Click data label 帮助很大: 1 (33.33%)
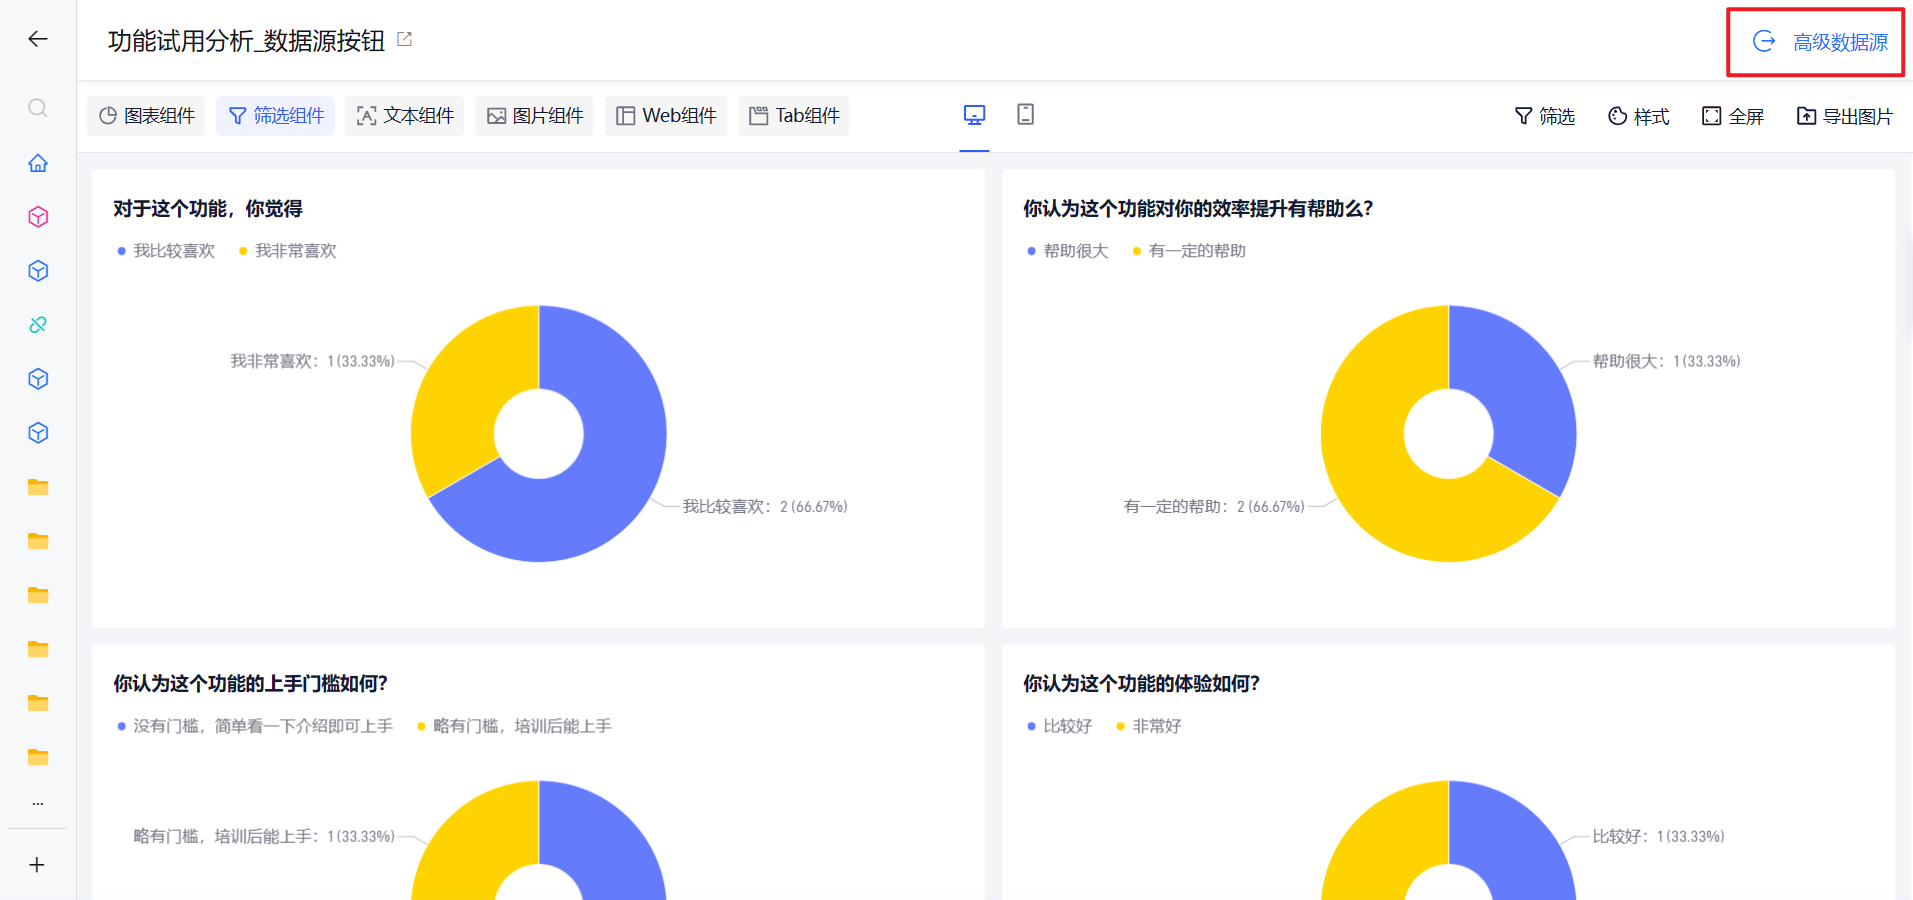This screenshot has width=1913, height=900. pos(1667,361)
